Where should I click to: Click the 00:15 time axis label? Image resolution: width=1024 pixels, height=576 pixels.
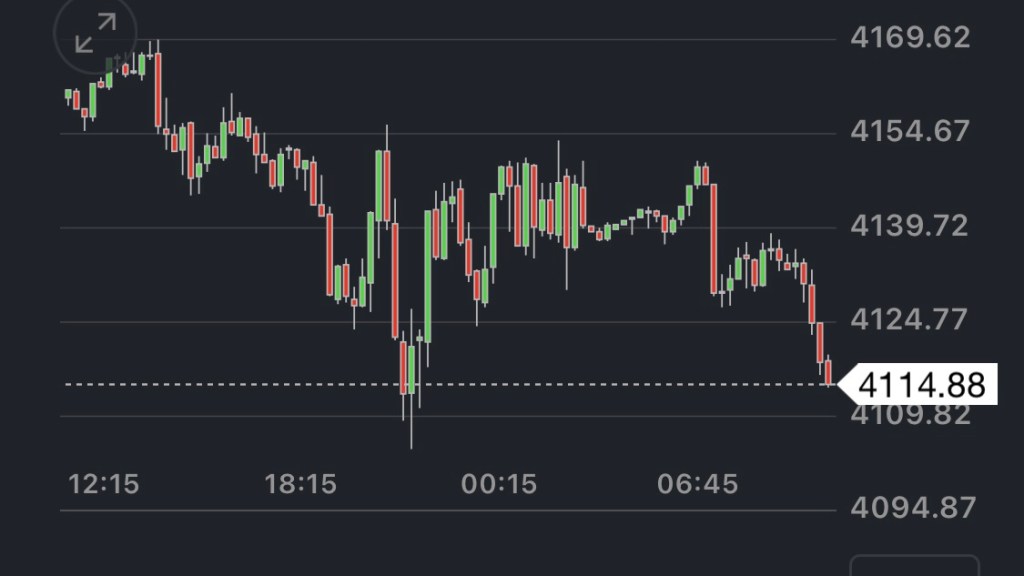pos(499,485)
